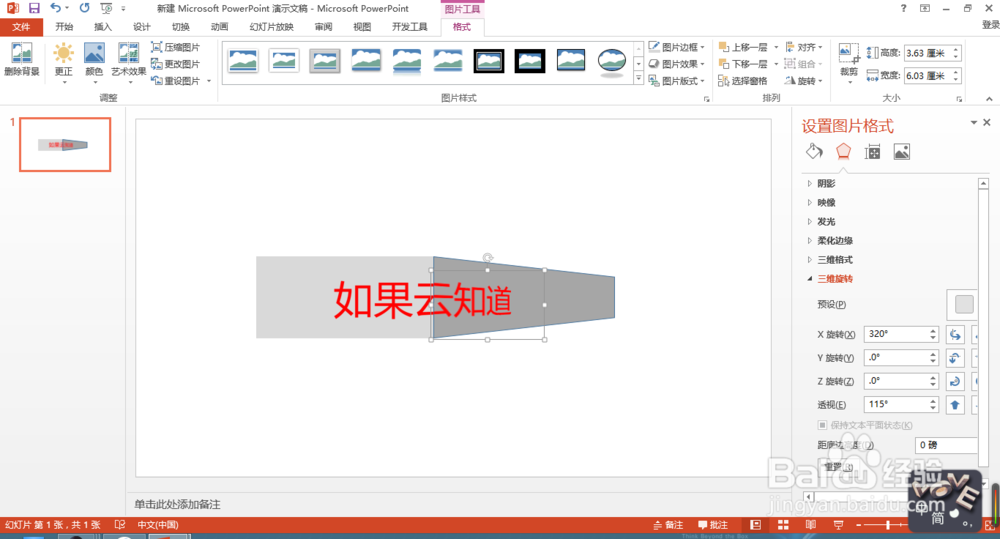Screen dimensions: 1000x539
Task: Switch to Fill & Line paint bucket icon
Action: tap(814, 152)
